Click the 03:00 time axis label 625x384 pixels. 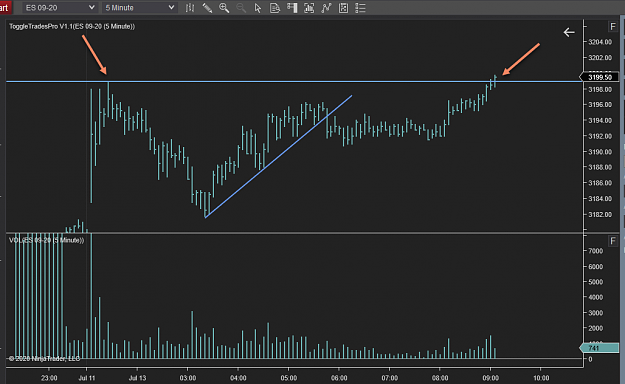pyautogui.click(x=188, y=378)
